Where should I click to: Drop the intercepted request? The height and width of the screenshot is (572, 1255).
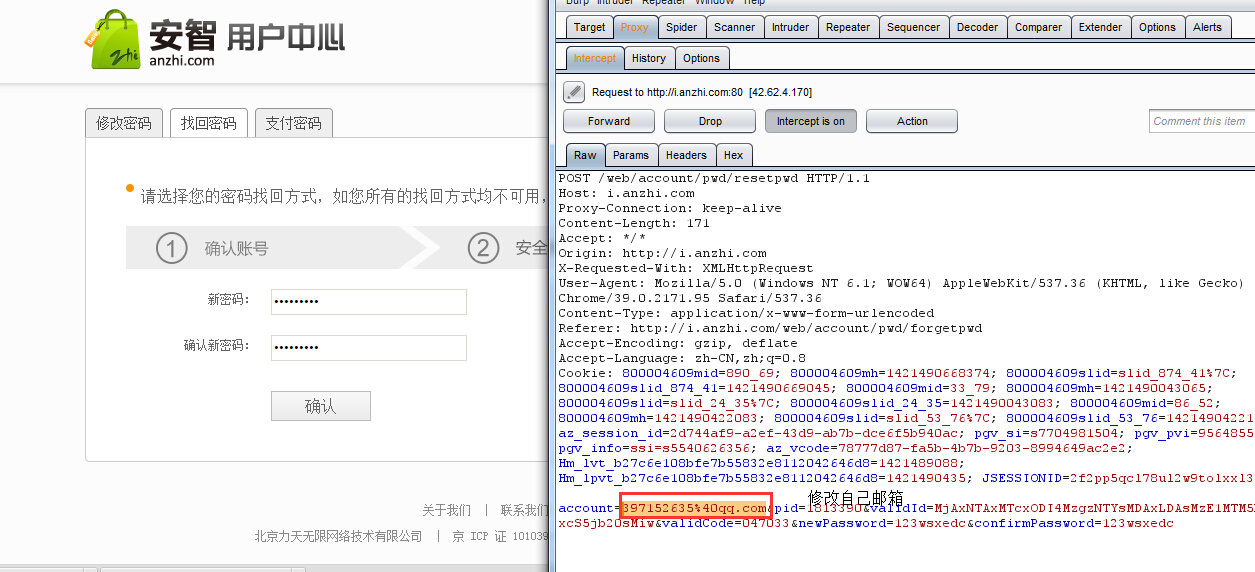click(710, 121)
